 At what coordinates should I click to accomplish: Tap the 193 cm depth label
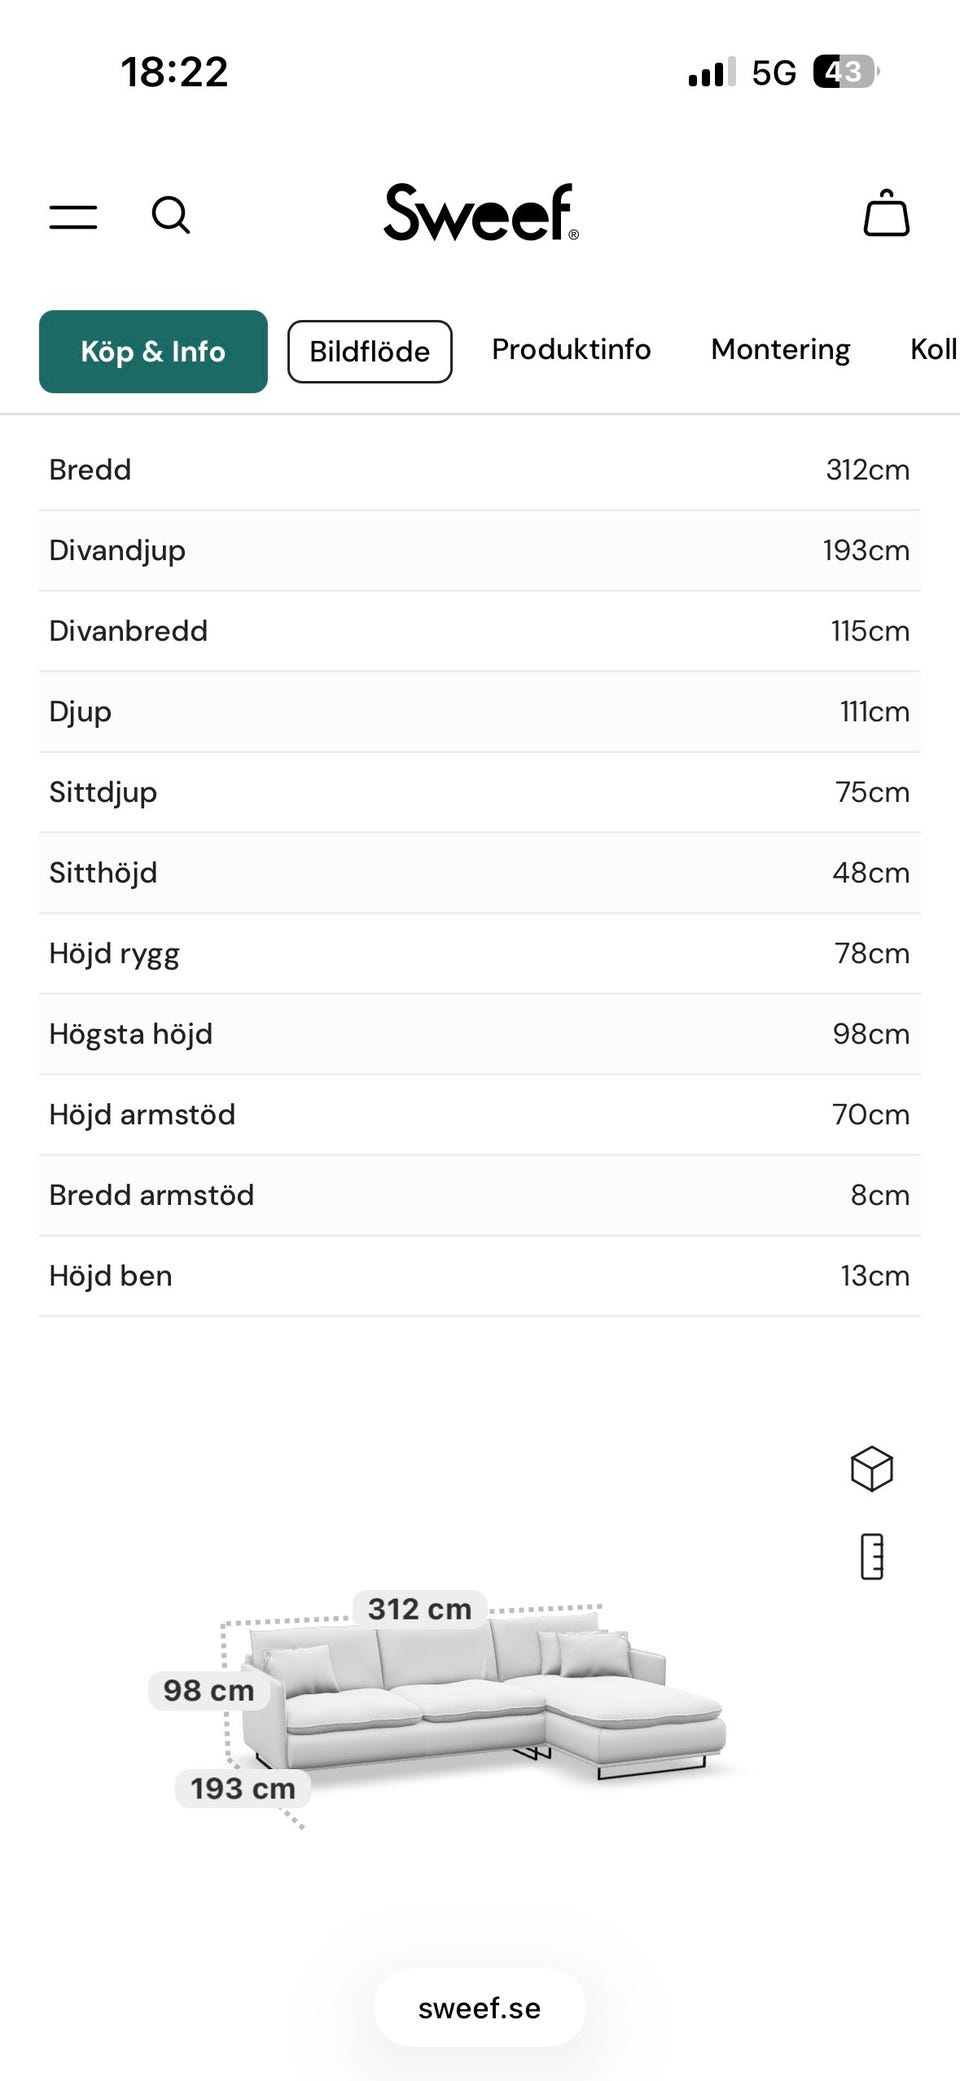click(x=243, y=1788)
